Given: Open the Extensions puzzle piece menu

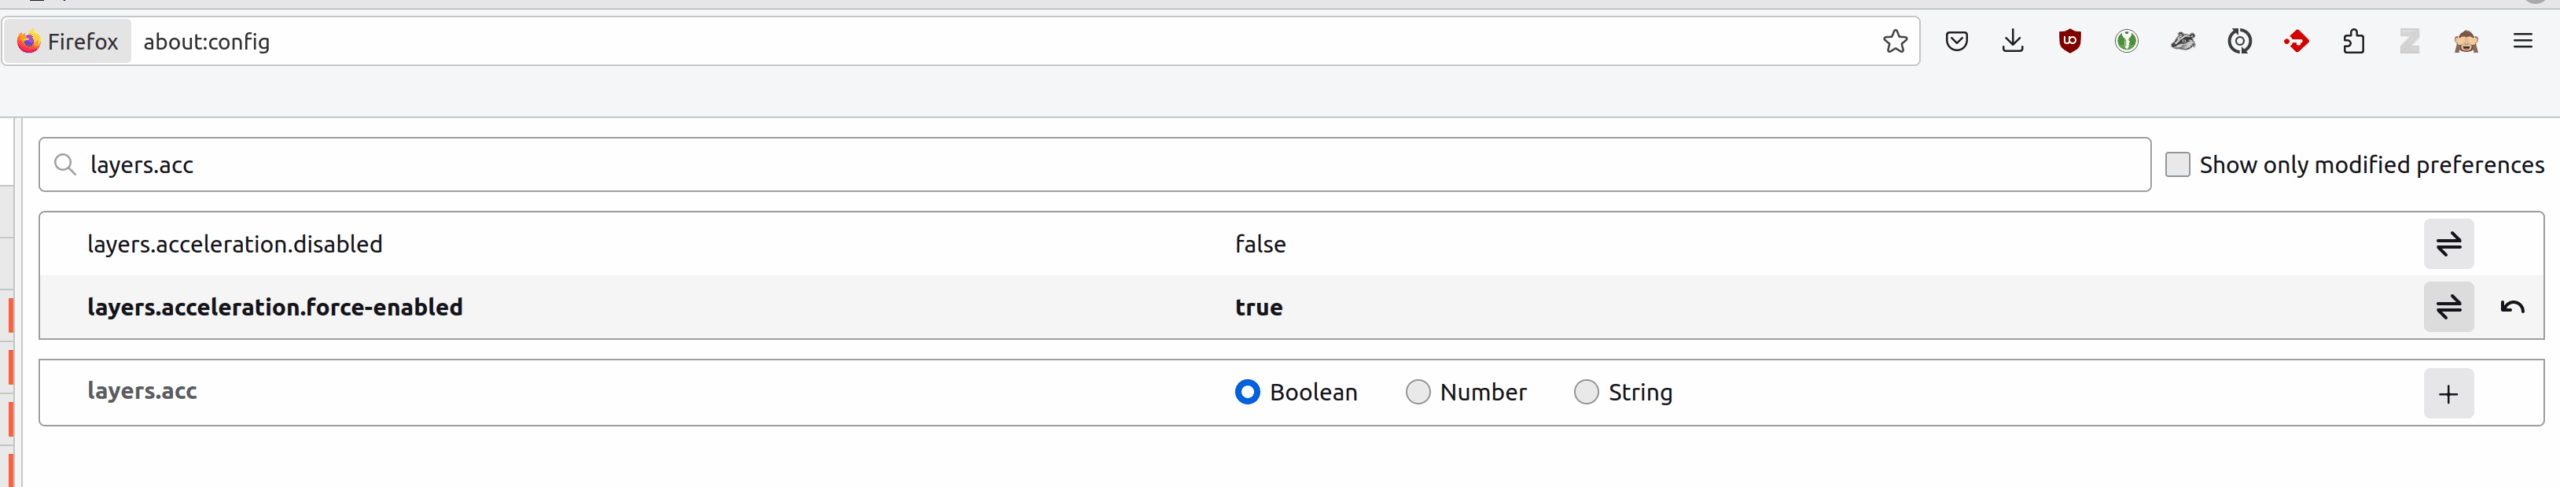Looking at the screenshot, I should 2353,41.
